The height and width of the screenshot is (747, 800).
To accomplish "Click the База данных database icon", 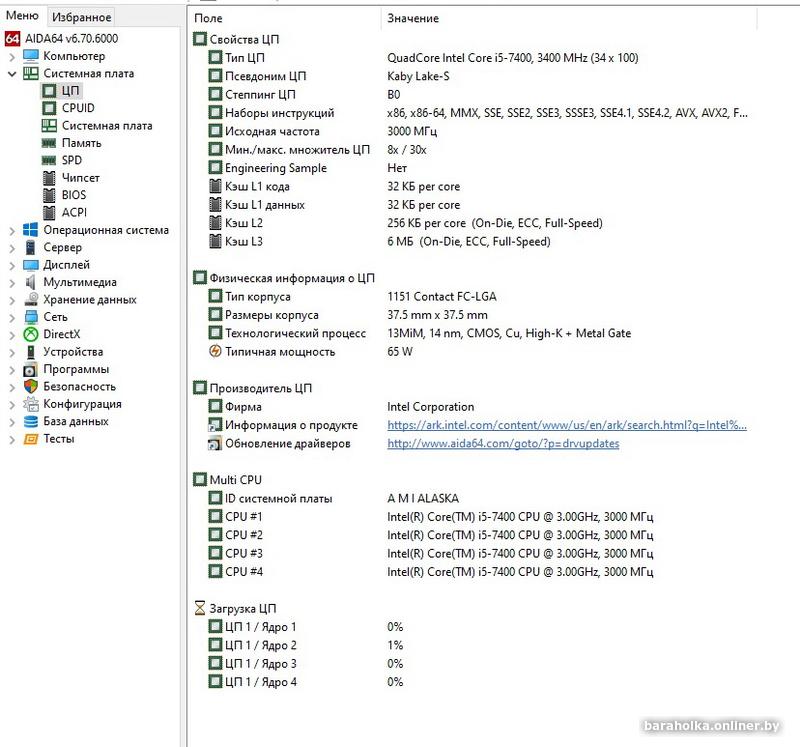I will [31, 422].
